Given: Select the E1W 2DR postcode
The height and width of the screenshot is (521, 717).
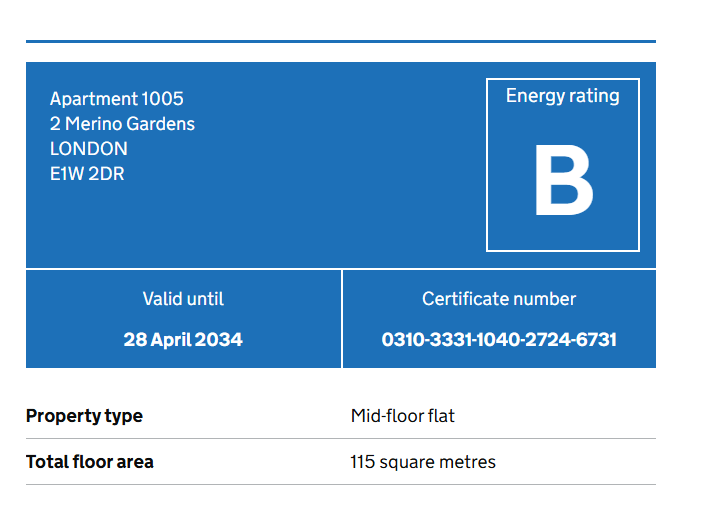Looking at the screenshot, I should pyautogui.click(x=87, y=174).
